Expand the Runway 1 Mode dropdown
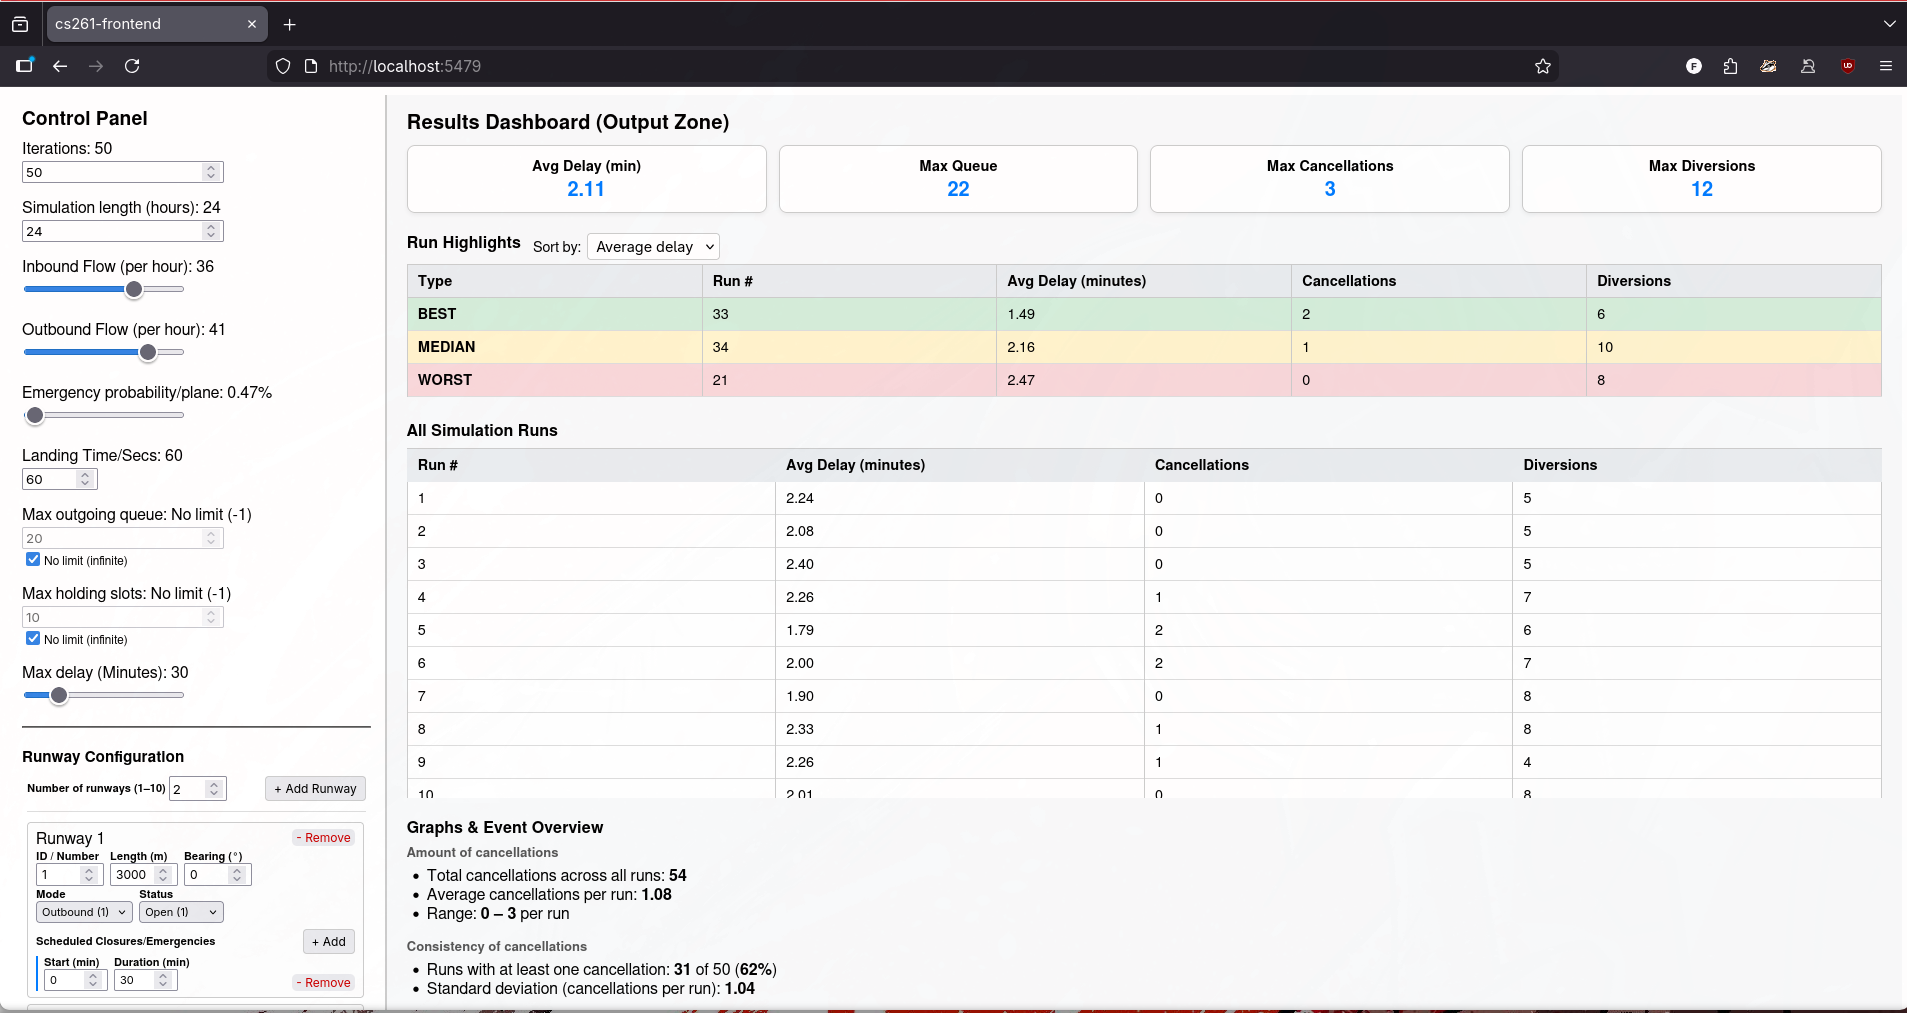 [x=84, y=912]
